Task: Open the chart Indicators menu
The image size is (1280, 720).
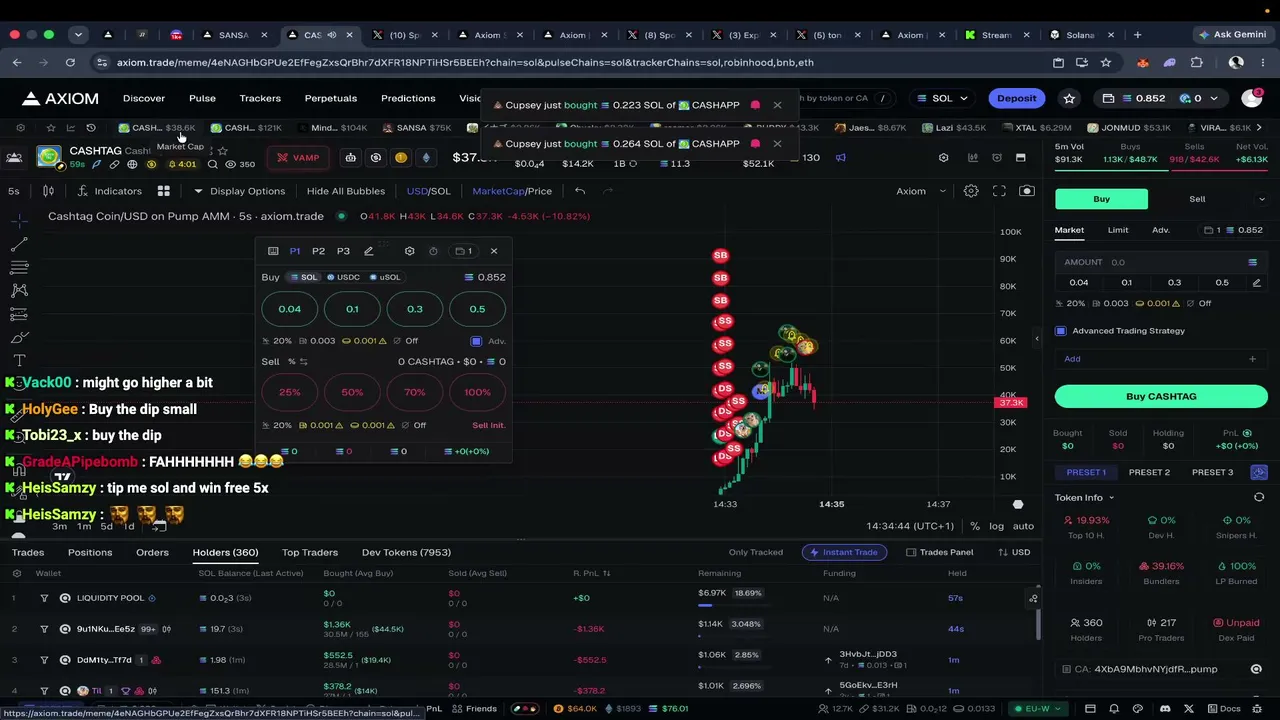Action: (x=110, y=191)
